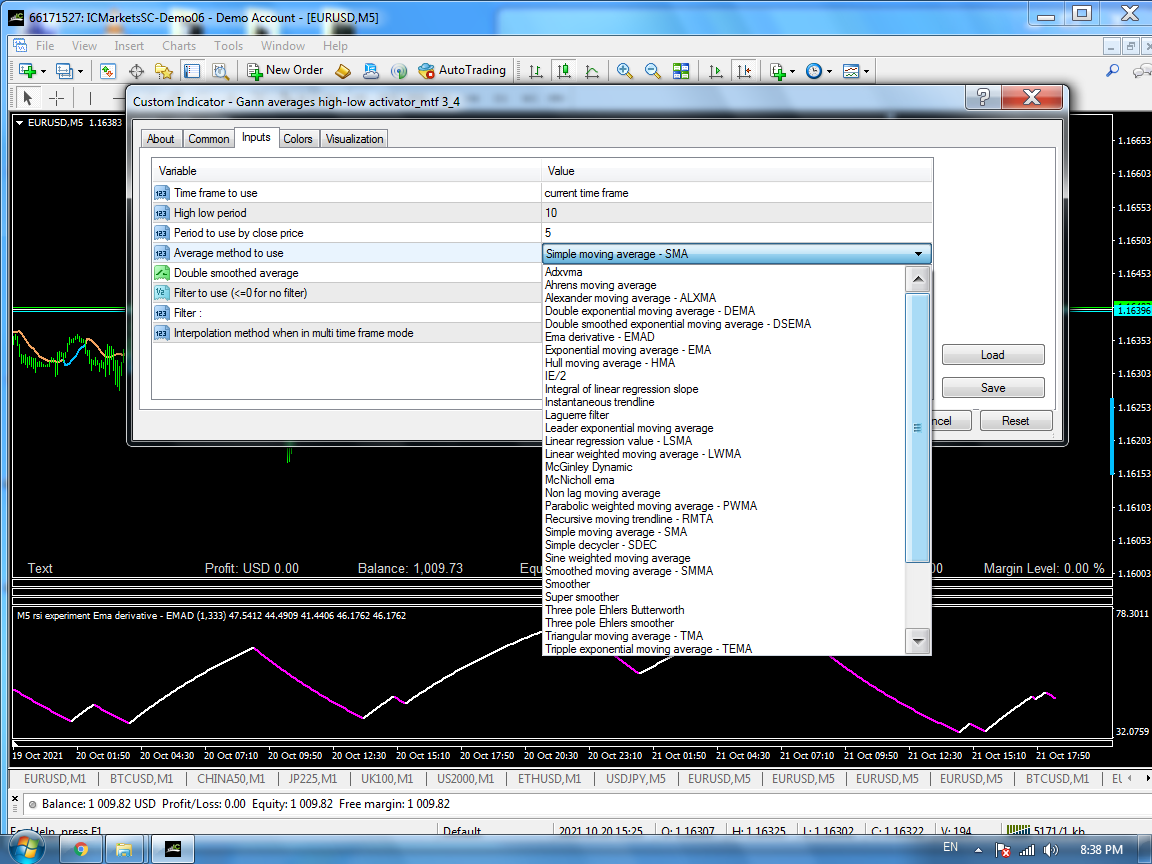The width and height of the screenshot is (1152, 864).
Task: Open the Insert menu
Action: pos(129,46)
